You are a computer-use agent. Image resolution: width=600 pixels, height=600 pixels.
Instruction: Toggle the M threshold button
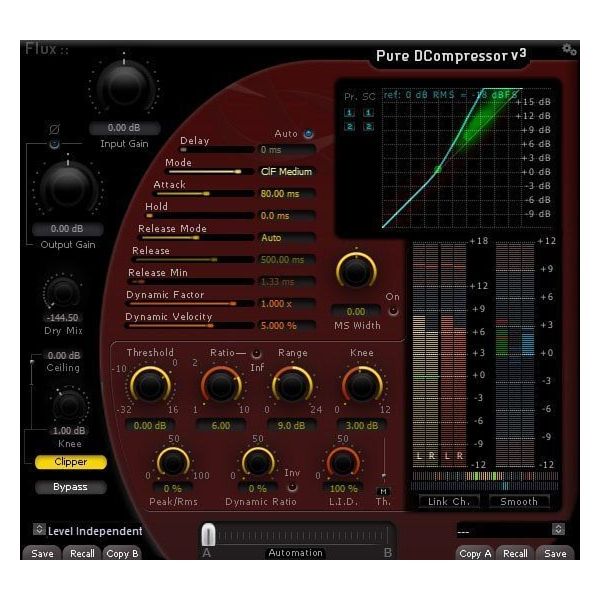383,491
